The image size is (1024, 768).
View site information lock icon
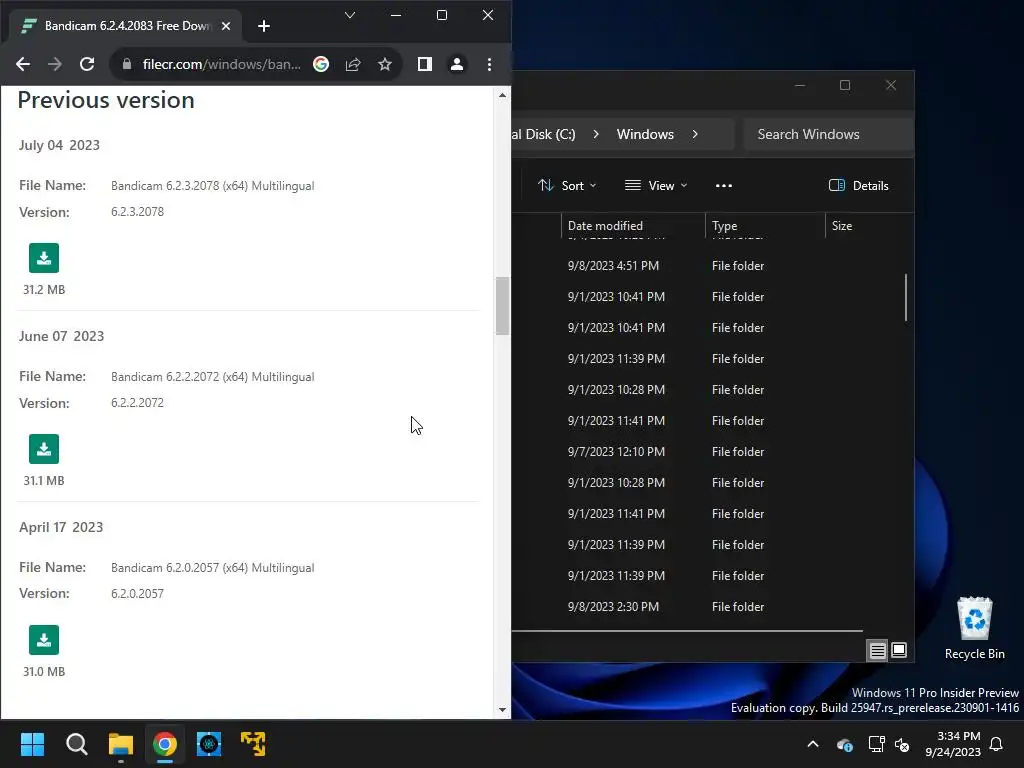(127, 64)
